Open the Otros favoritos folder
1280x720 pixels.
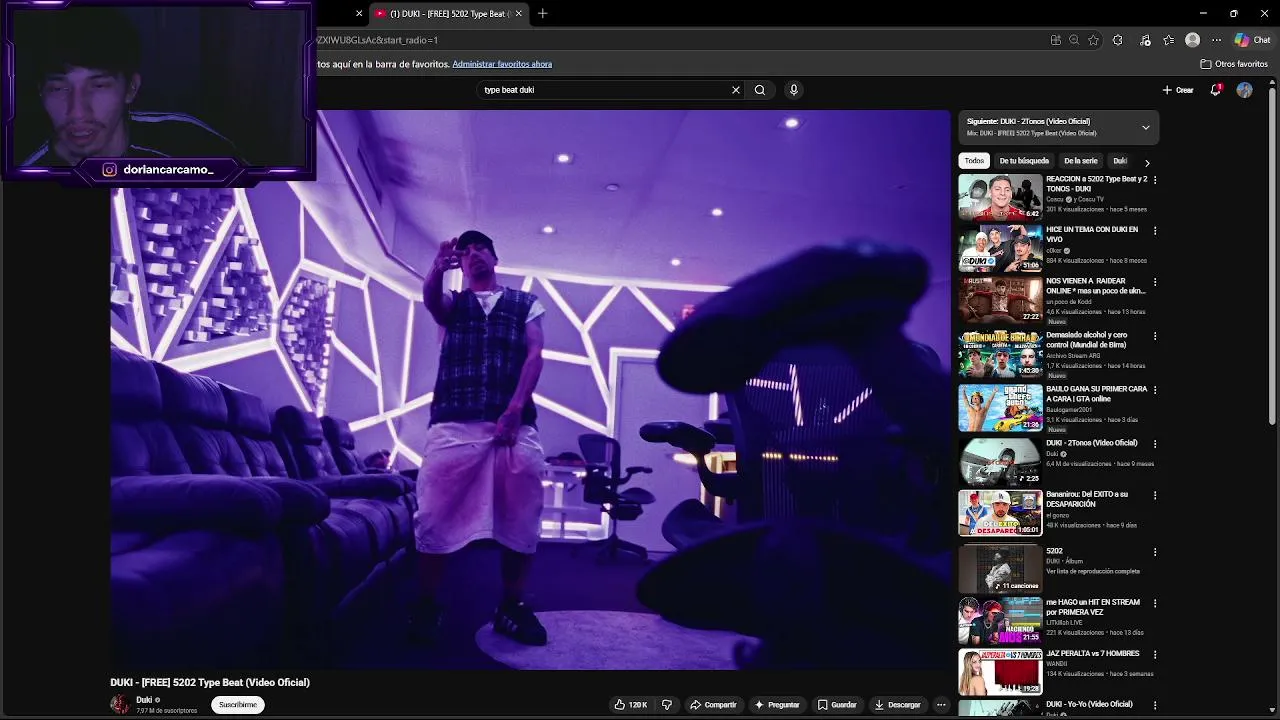tap(1234, 64)
